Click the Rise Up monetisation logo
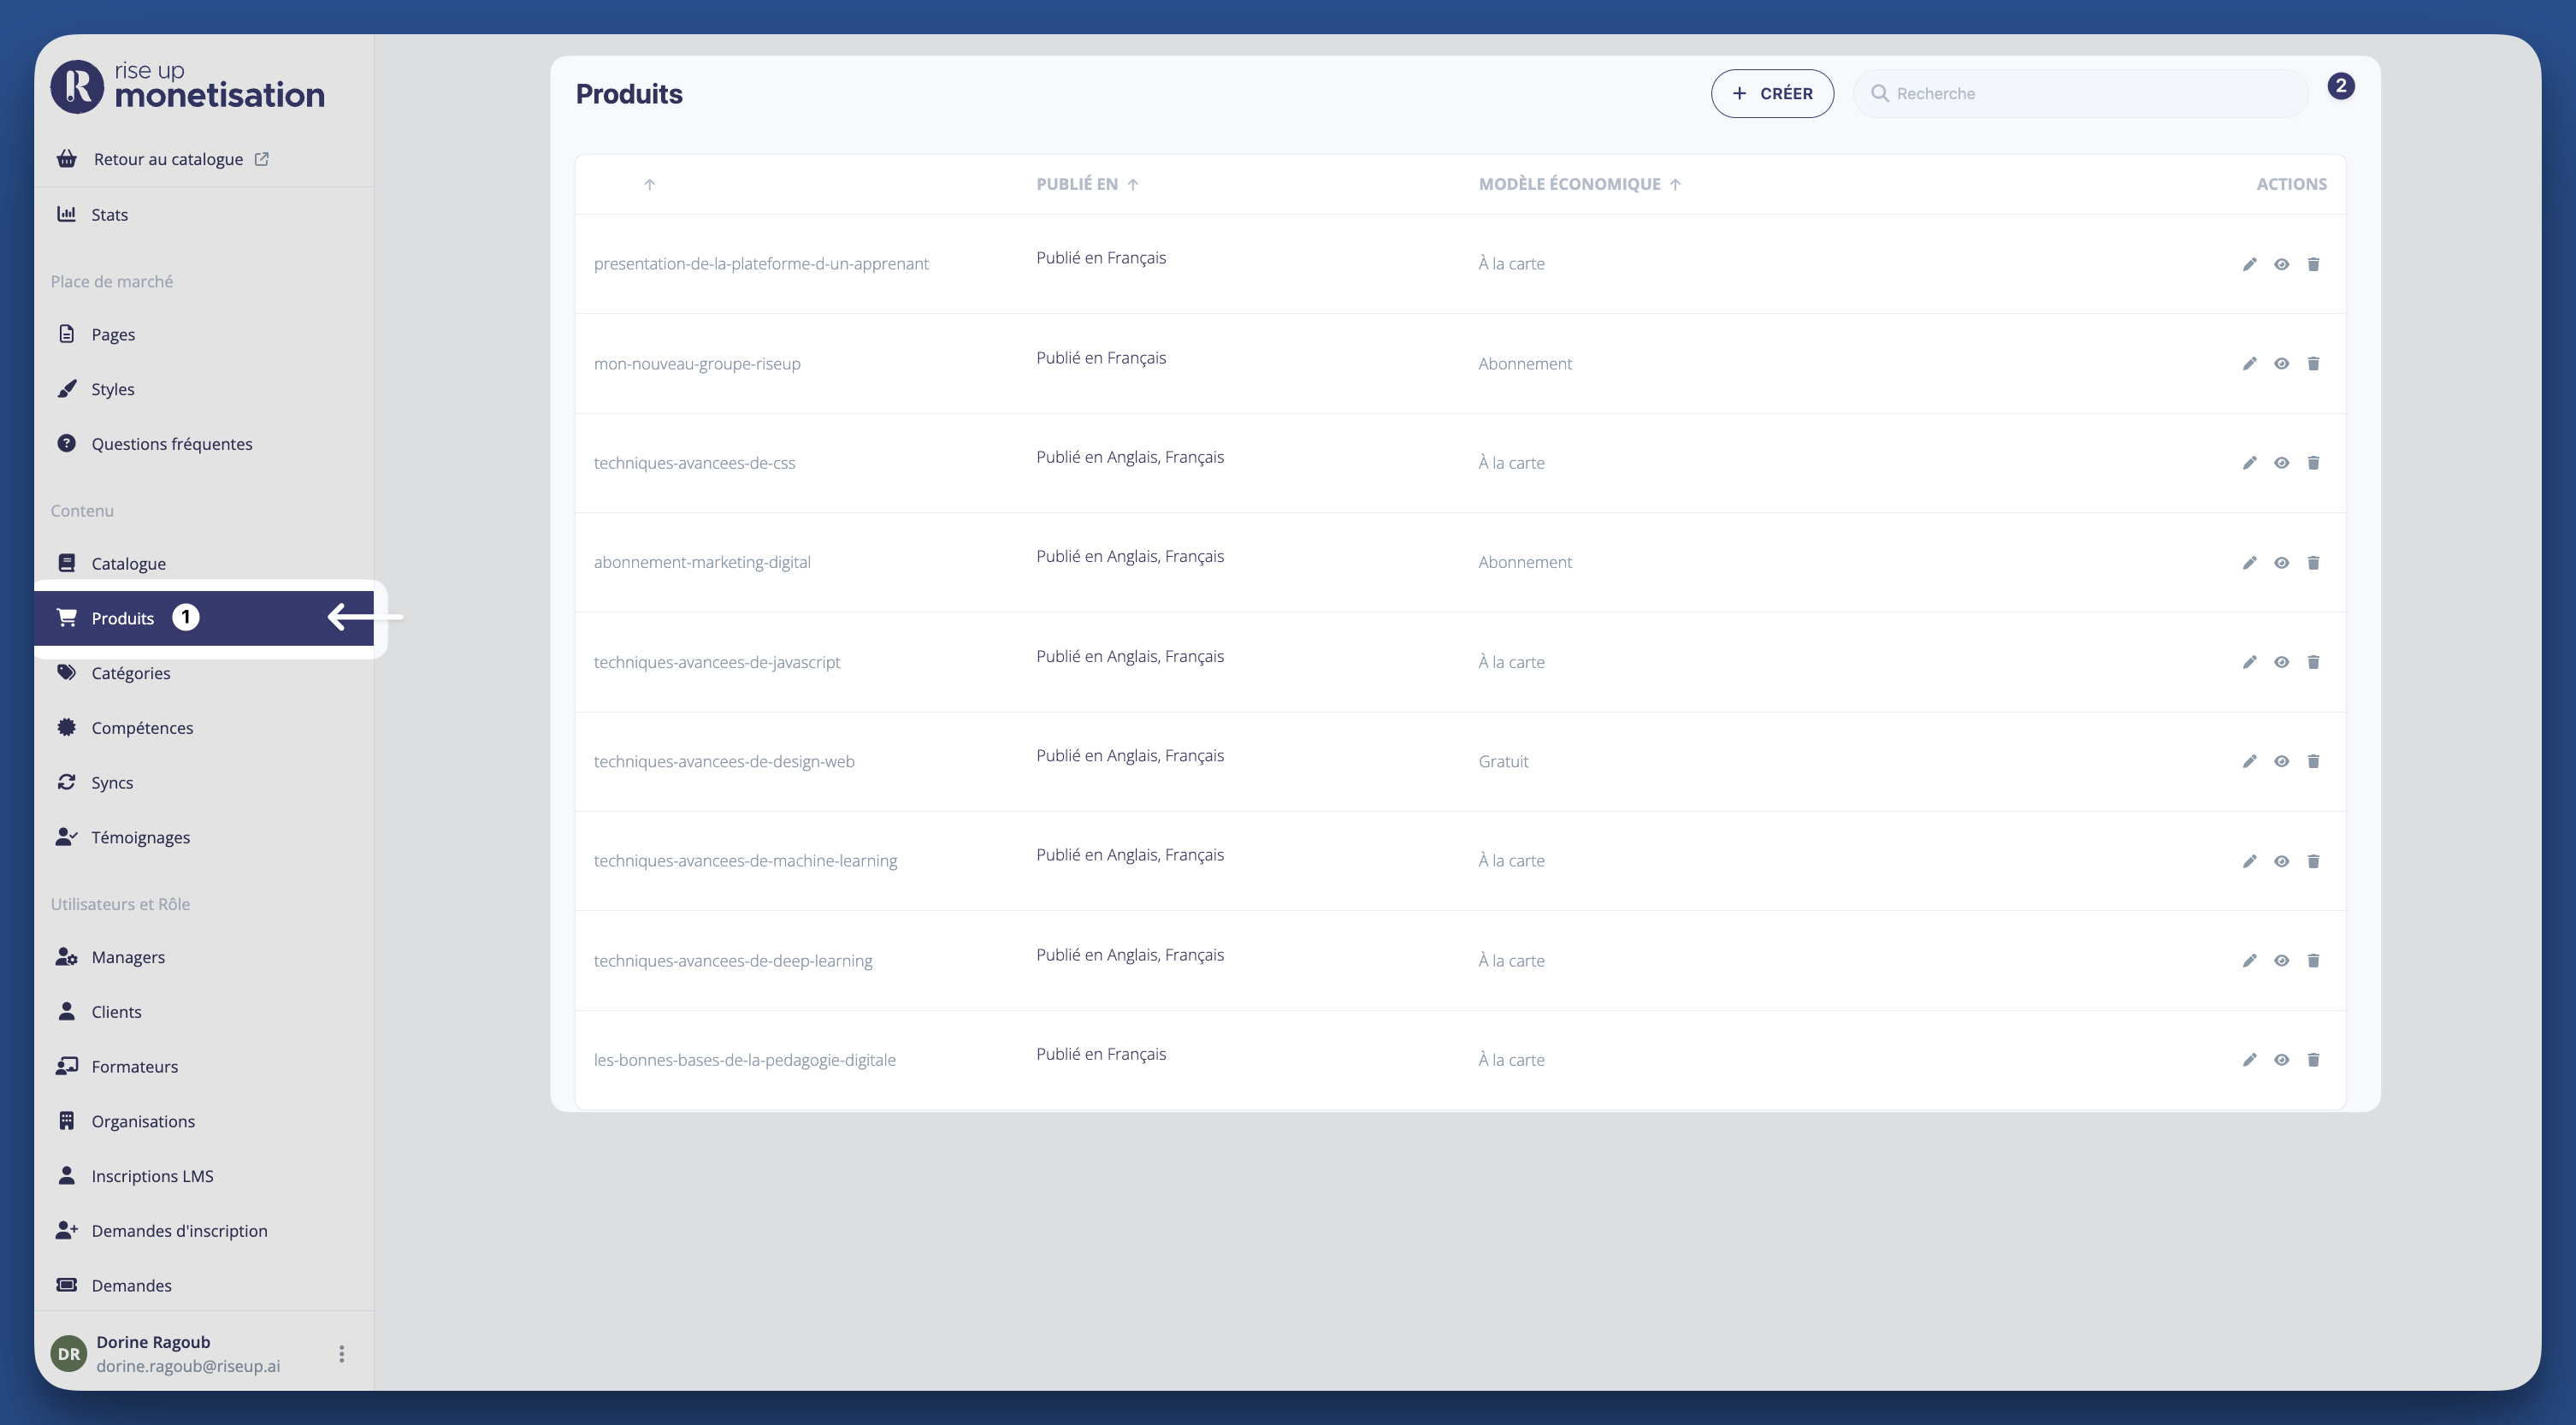 tap(188, 87)
